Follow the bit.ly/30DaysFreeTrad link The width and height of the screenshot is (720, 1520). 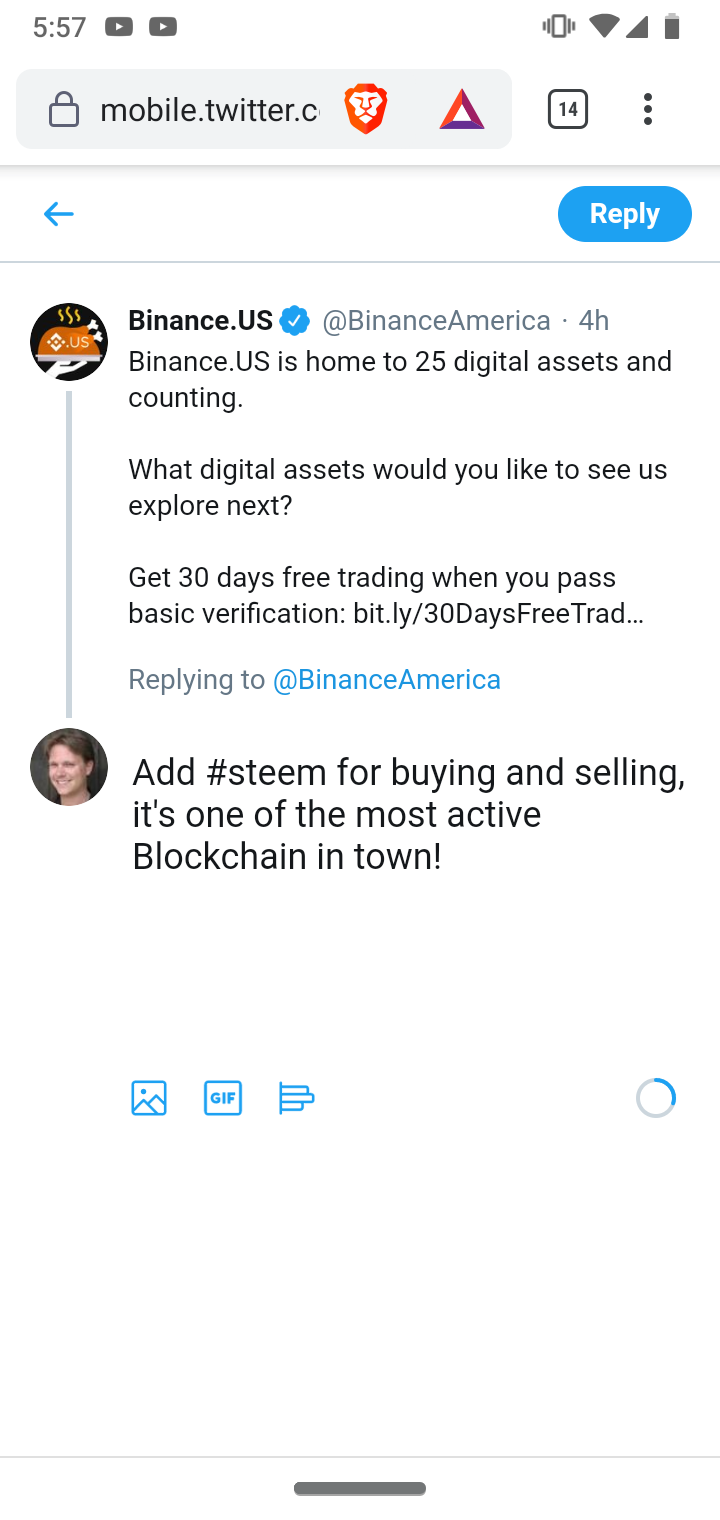[x=498, y=614]
